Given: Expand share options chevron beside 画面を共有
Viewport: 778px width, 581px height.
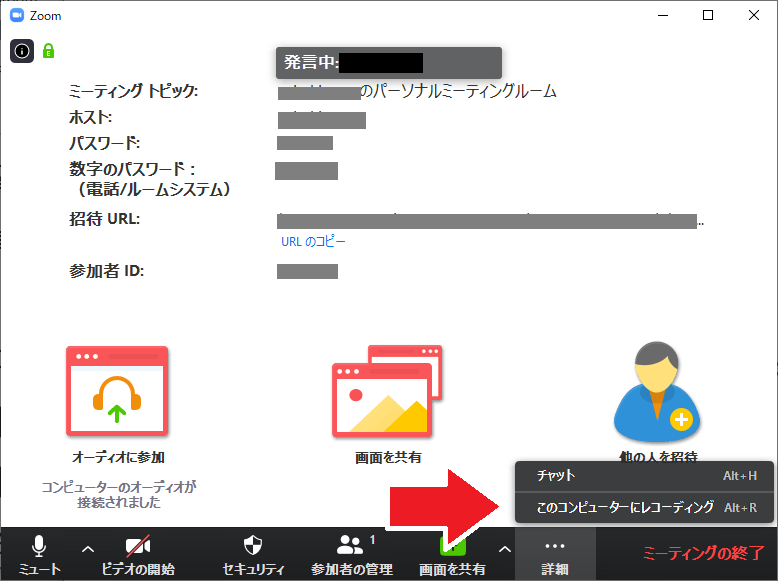Looking at the screenshot, I should [x=505, y=549].
